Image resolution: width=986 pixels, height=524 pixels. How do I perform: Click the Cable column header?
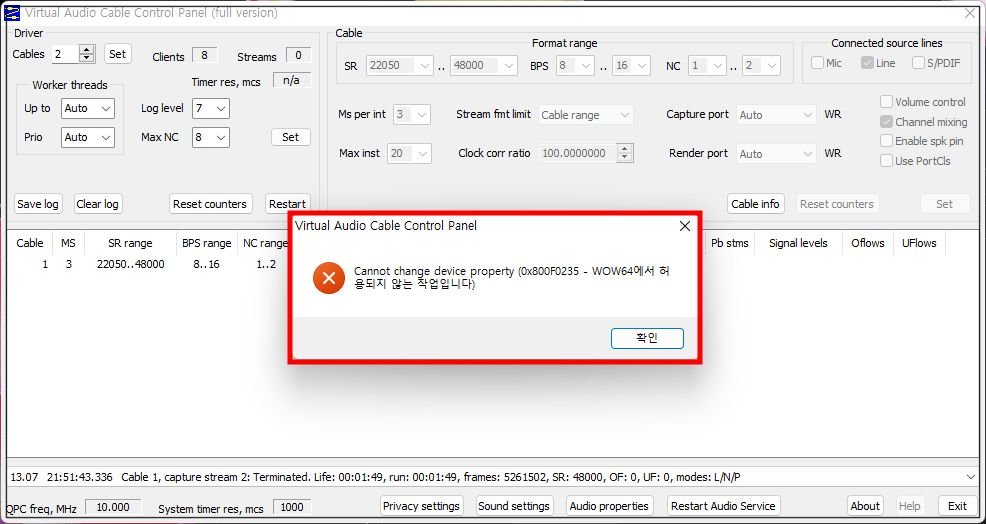coord(30,243)
